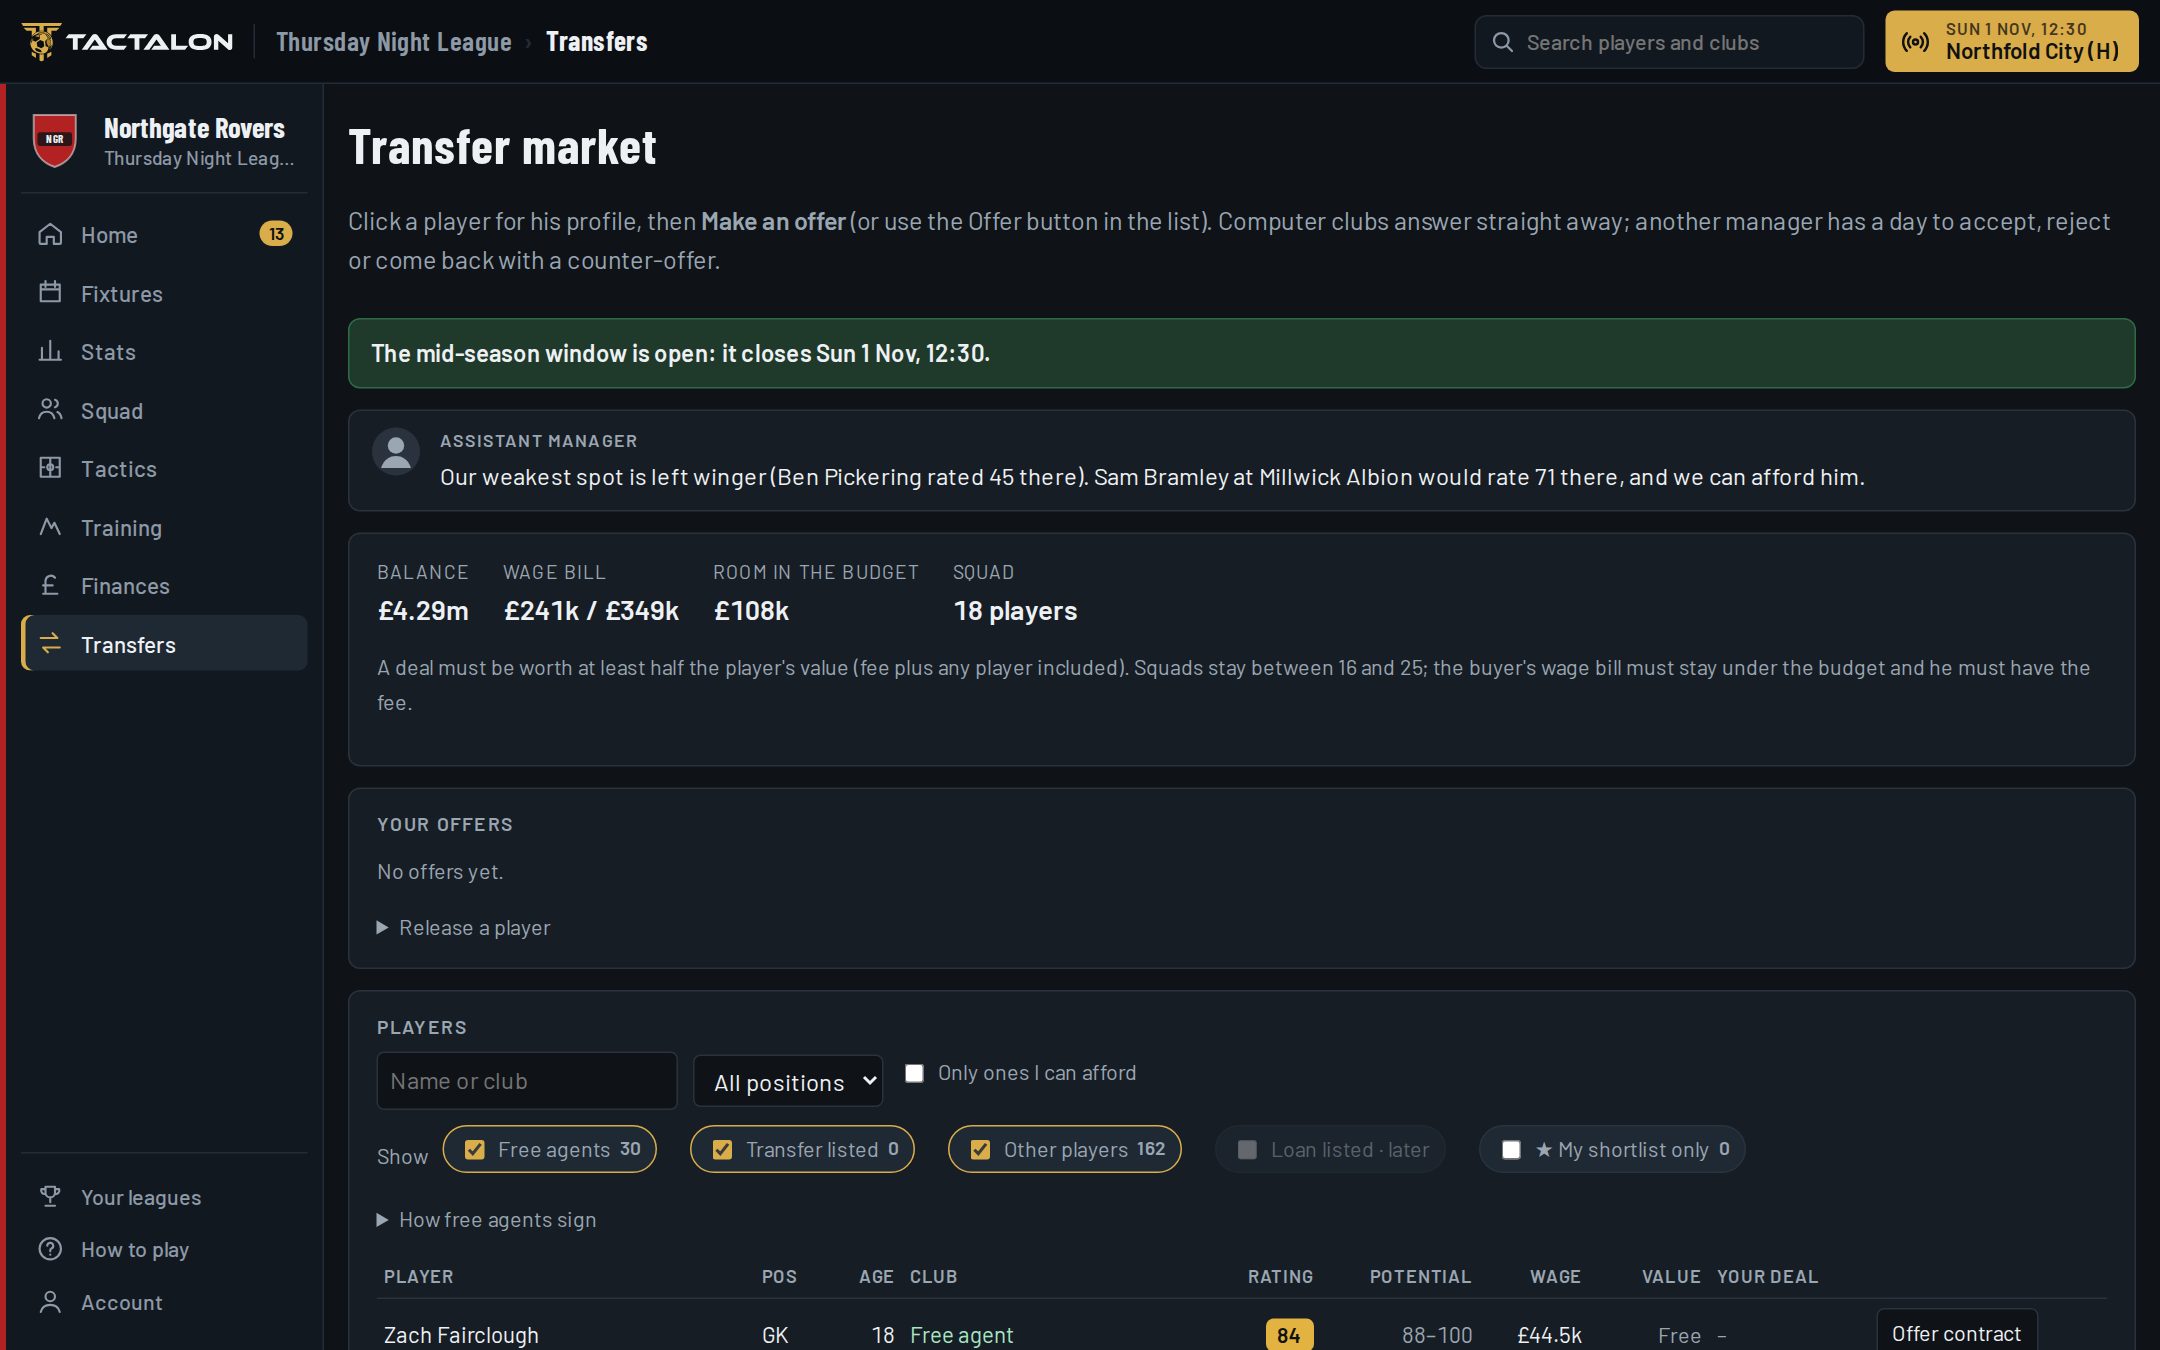Screen dimensions: 2160x1350
Task: Click the Loan listed later checkbox
Action: [1247, 1150]
